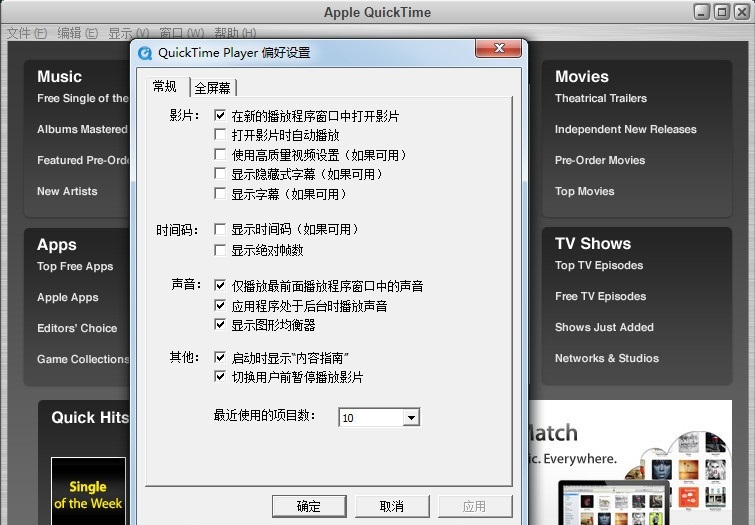Enable 显示字幕（如果可用）checkbox

tap(220, 194)
